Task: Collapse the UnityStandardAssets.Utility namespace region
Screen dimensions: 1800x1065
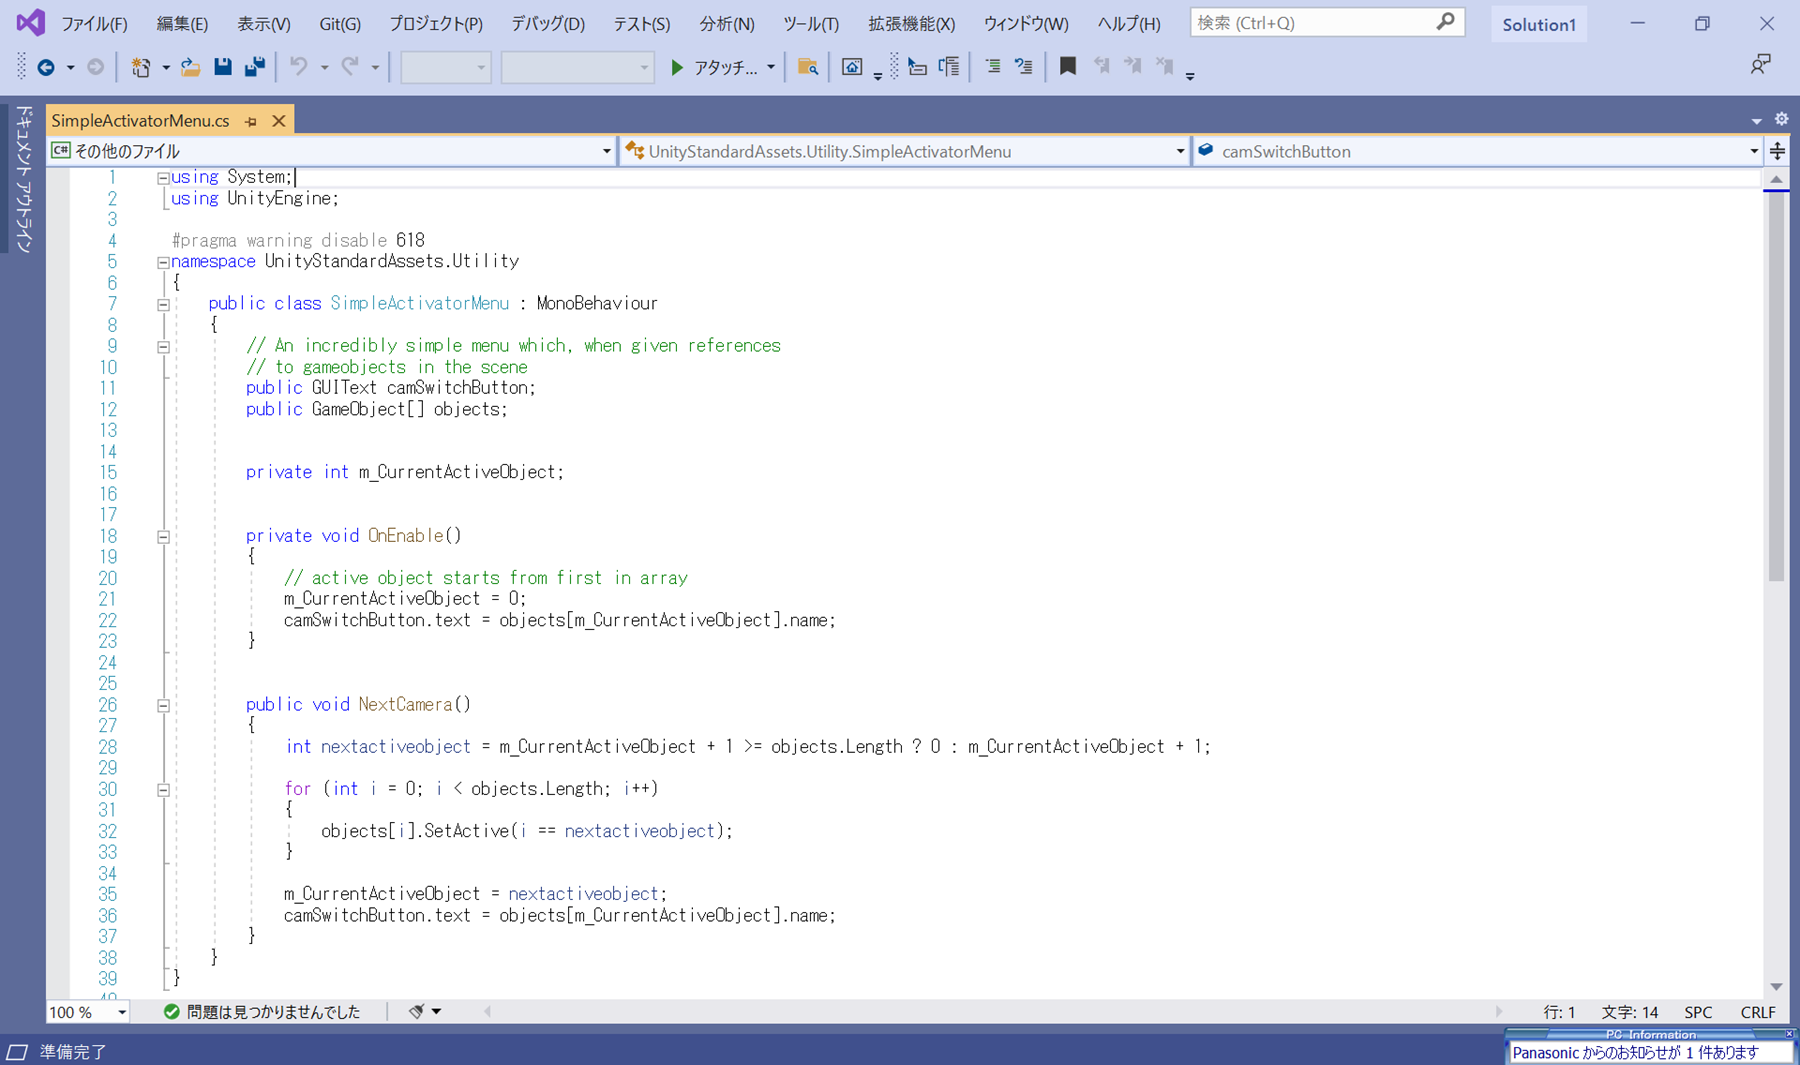Action: coord(162,261)
